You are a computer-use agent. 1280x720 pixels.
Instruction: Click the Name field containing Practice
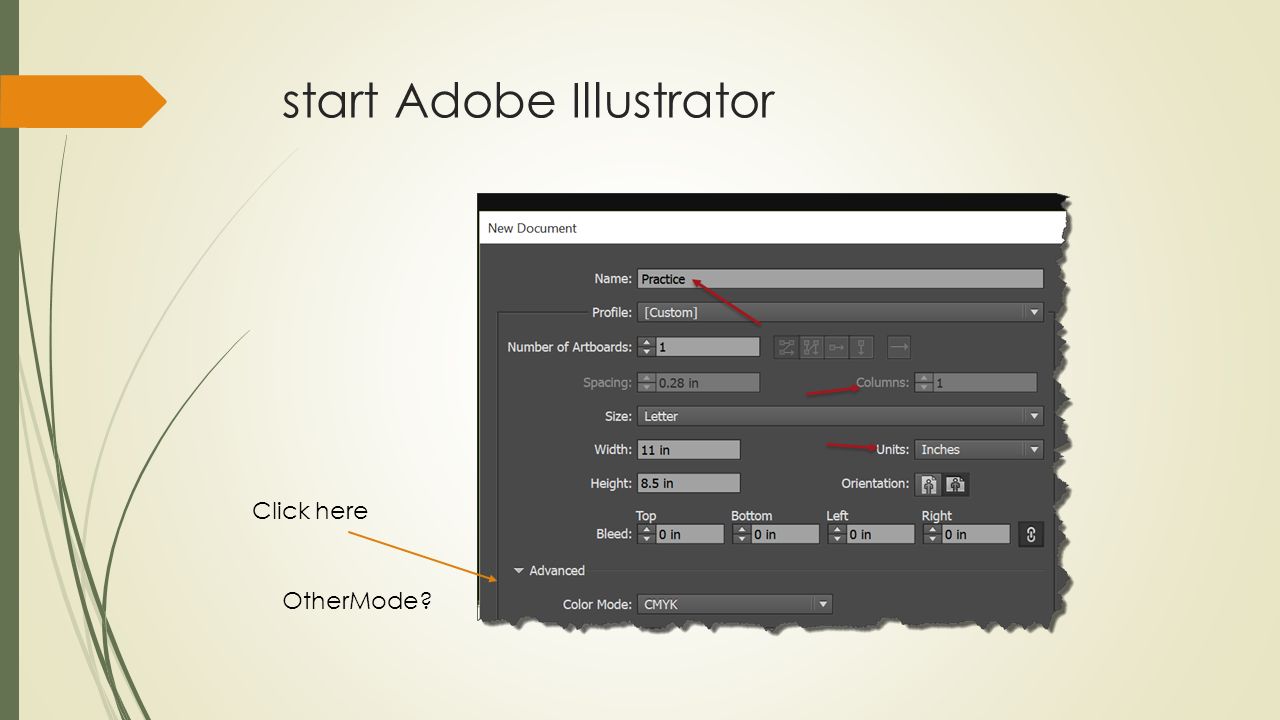[x=840, y=279]
